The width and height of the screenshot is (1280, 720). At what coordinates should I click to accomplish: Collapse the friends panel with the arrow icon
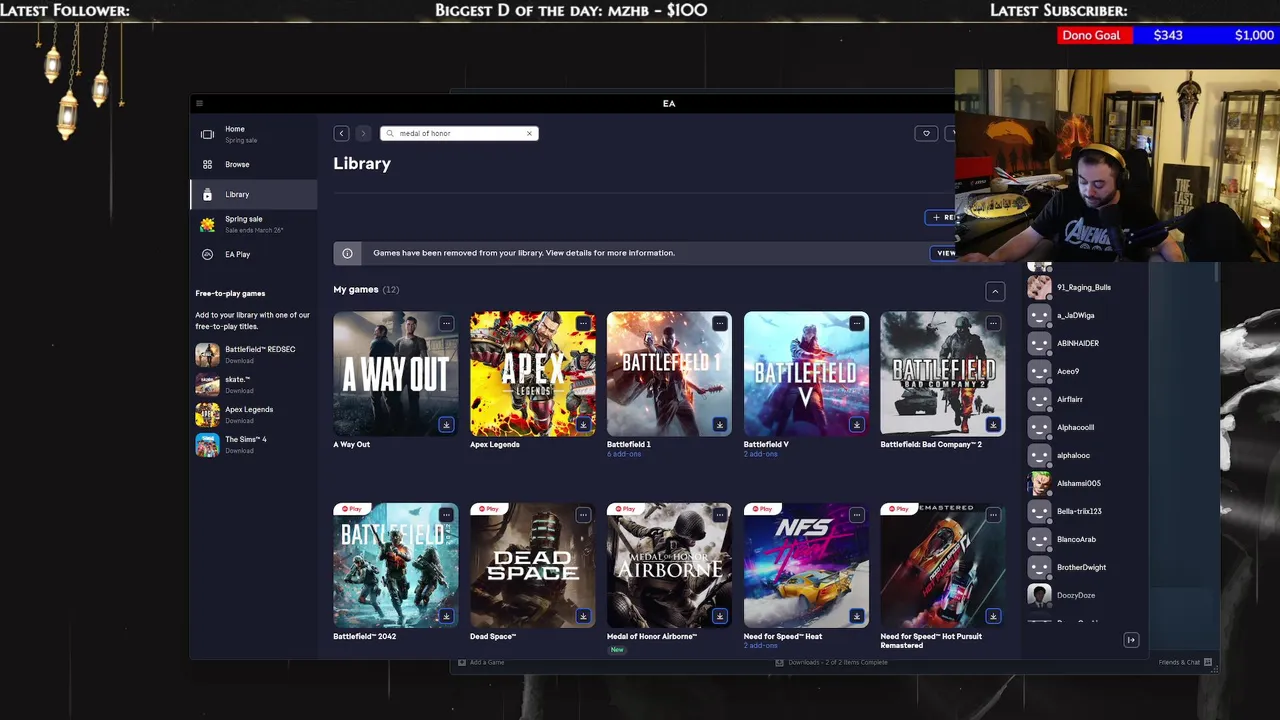coord(1131,640)
